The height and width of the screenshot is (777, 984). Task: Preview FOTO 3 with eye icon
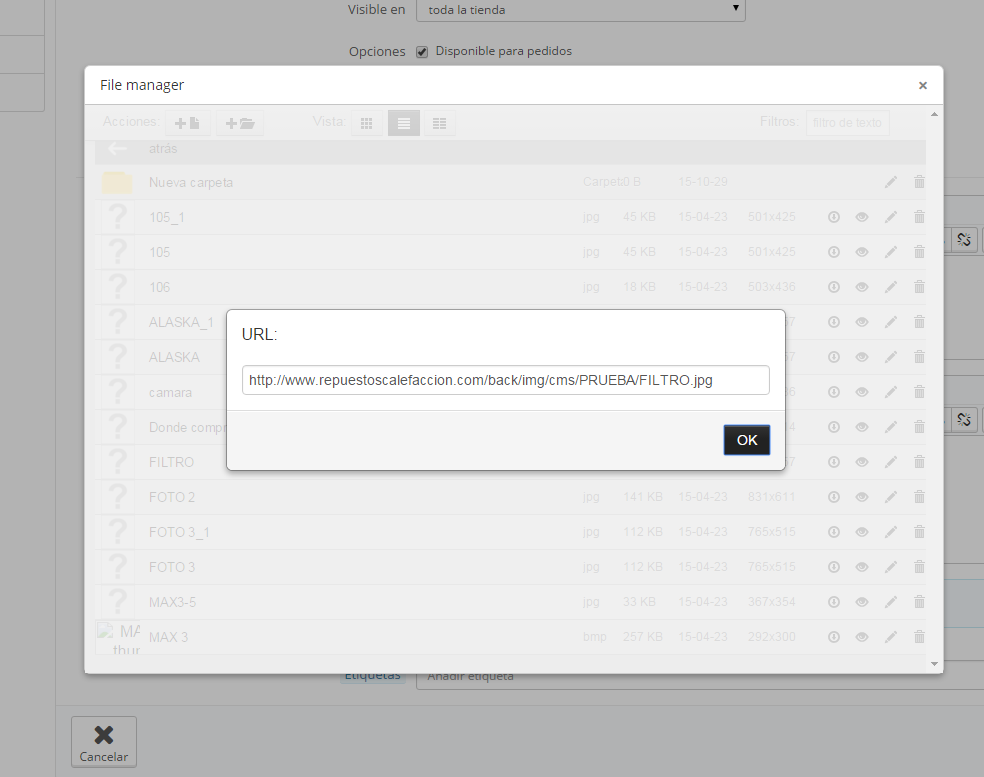point(862,567)
